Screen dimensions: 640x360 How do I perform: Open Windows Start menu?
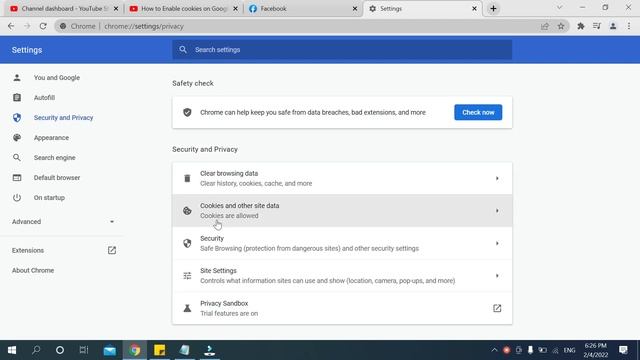12,350
